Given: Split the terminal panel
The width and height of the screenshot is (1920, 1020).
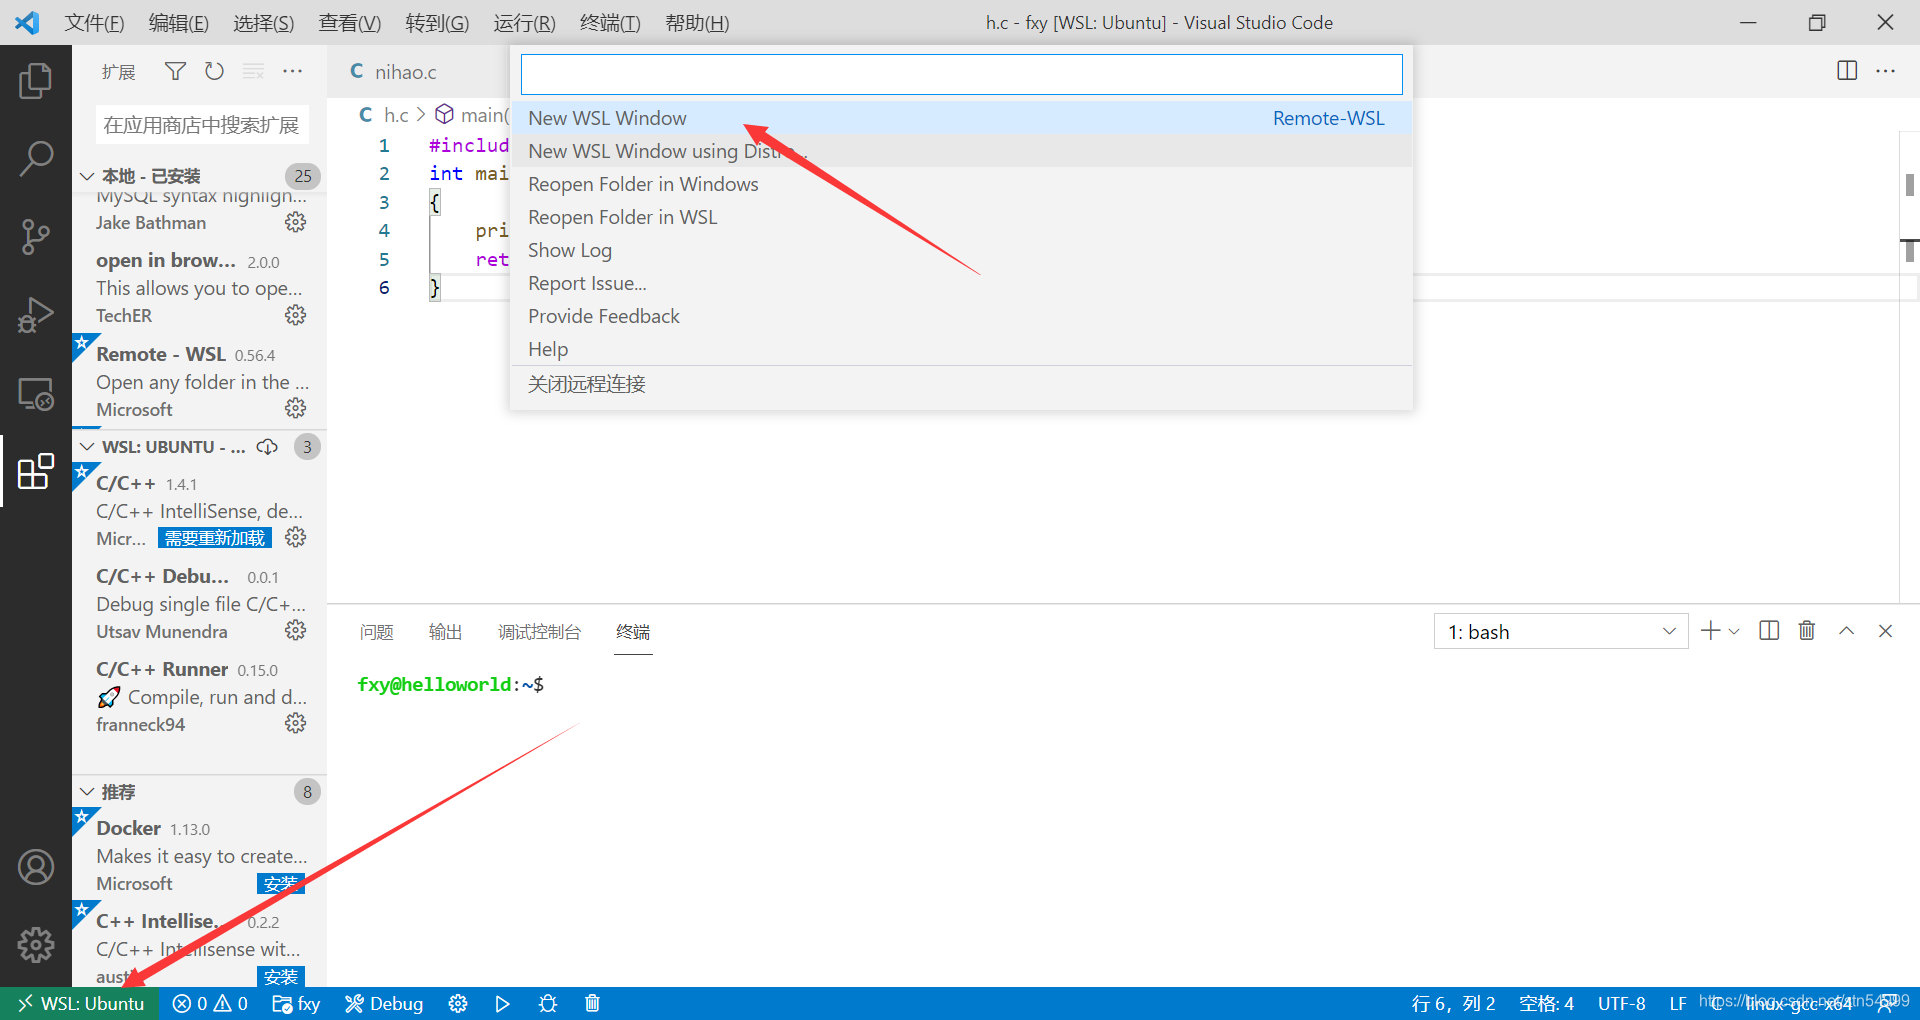Looking at the screenshot, I should [x=1769, y=631].
